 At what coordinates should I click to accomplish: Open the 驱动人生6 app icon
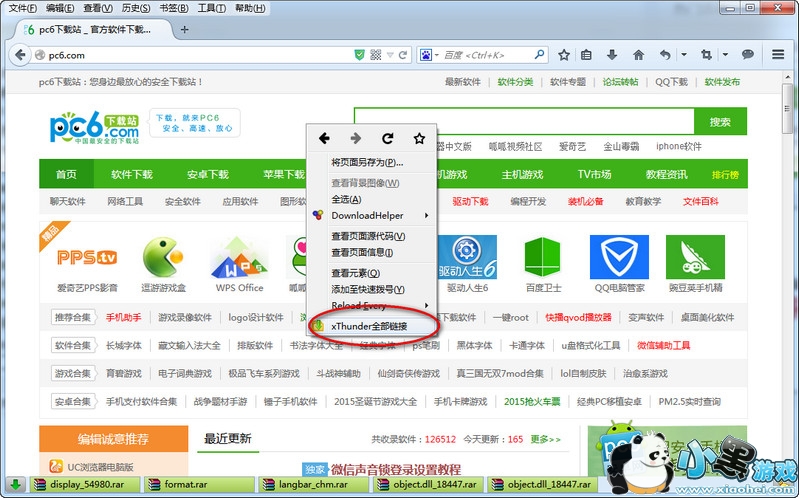[x=467, y=257]
